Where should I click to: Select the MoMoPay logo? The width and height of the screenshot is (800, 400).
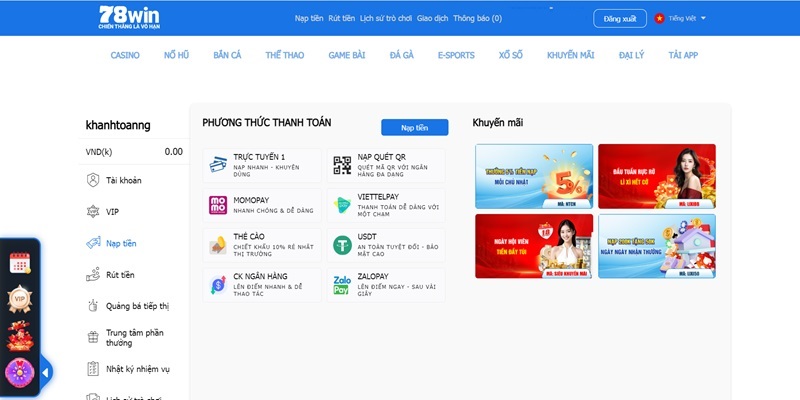(218, 205)
